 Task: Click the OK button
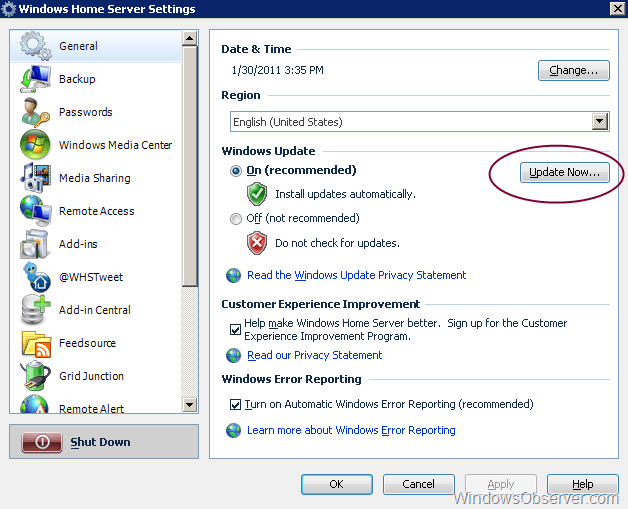336,484
